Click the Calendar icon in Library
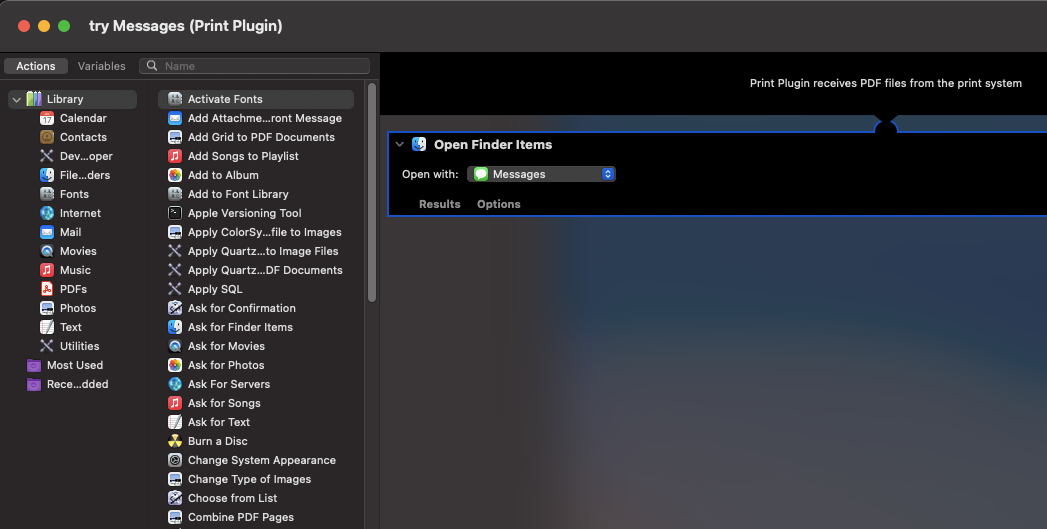This screenshot has height=529, width=1047. [47, 118]
